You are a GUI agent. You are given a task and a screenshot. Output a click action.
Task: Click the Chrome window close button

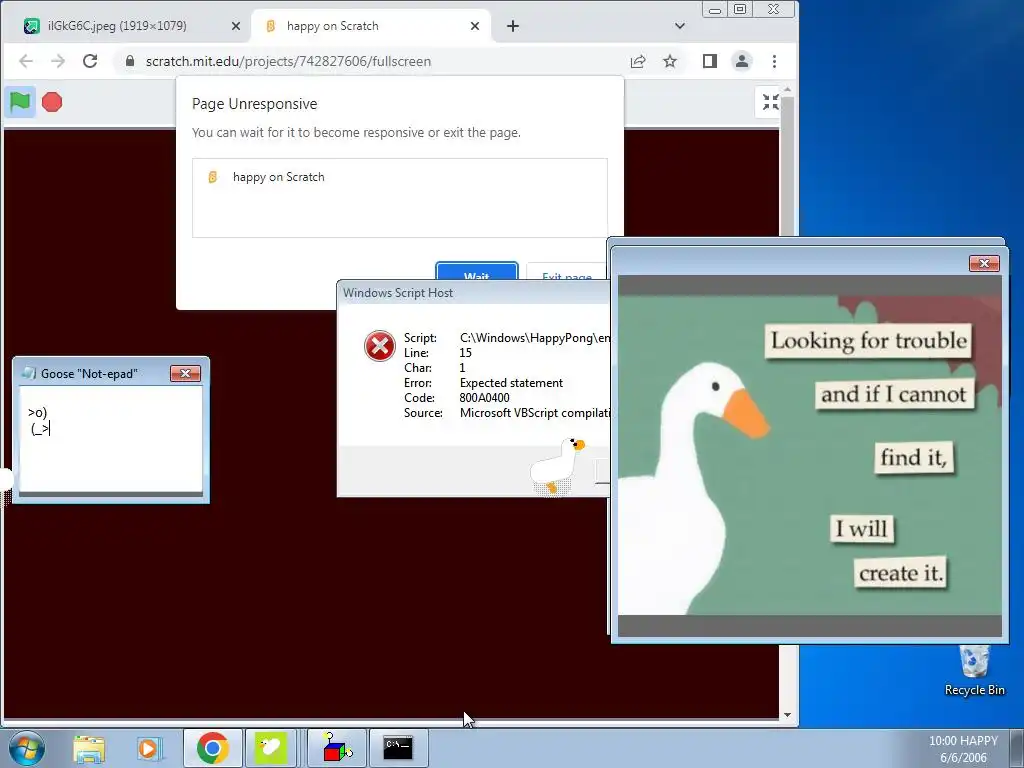point(774,10)
